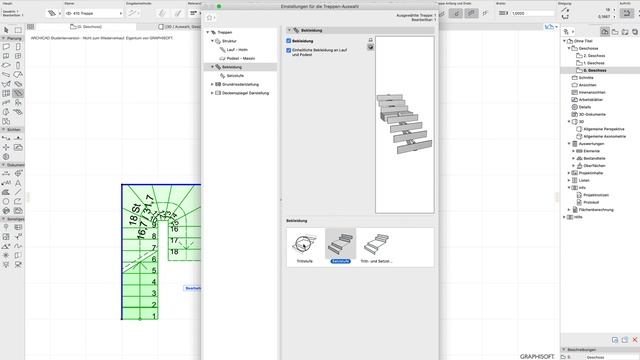The height and width of the screenshot is (360, 640).
Task: Open Schnitte in Navigator
Action: [x=586, y=78]
